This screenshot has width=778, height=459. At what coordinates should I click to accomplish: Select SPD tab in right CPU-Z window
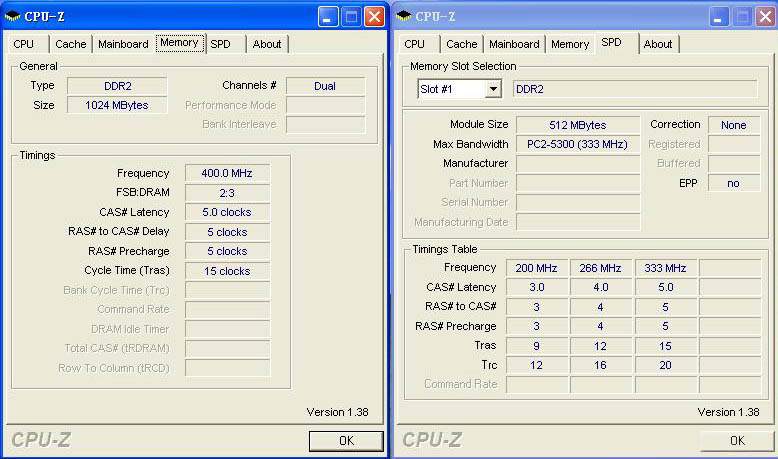tap(611, 43)
